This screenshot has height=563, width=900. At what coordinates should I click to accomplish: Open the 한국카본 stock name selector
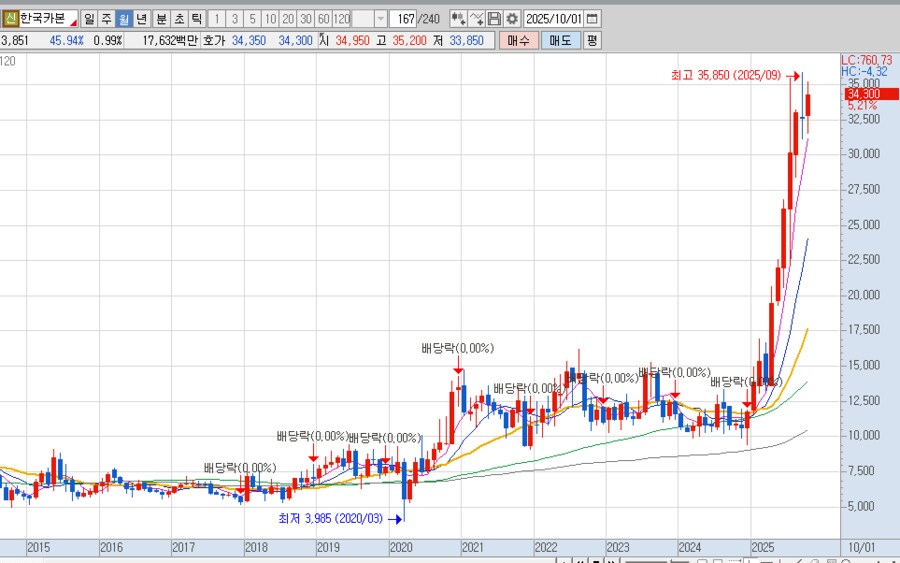click(x=42, y=19)
